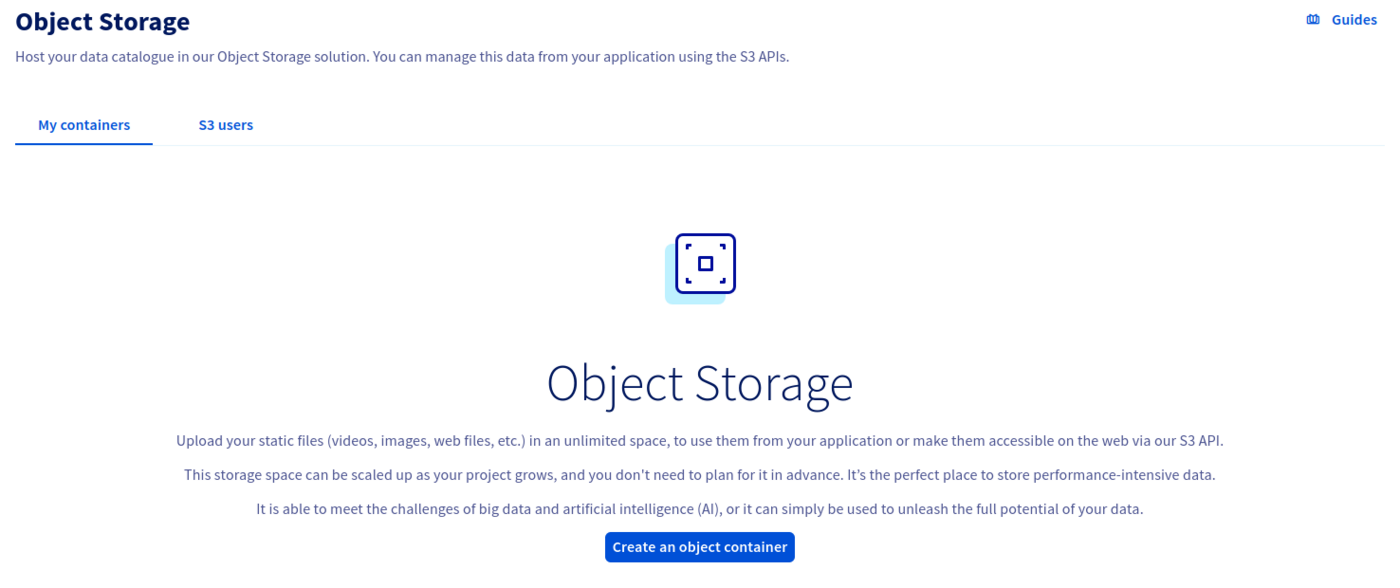Switch to the S3 users tab

(x=225, y=125)
